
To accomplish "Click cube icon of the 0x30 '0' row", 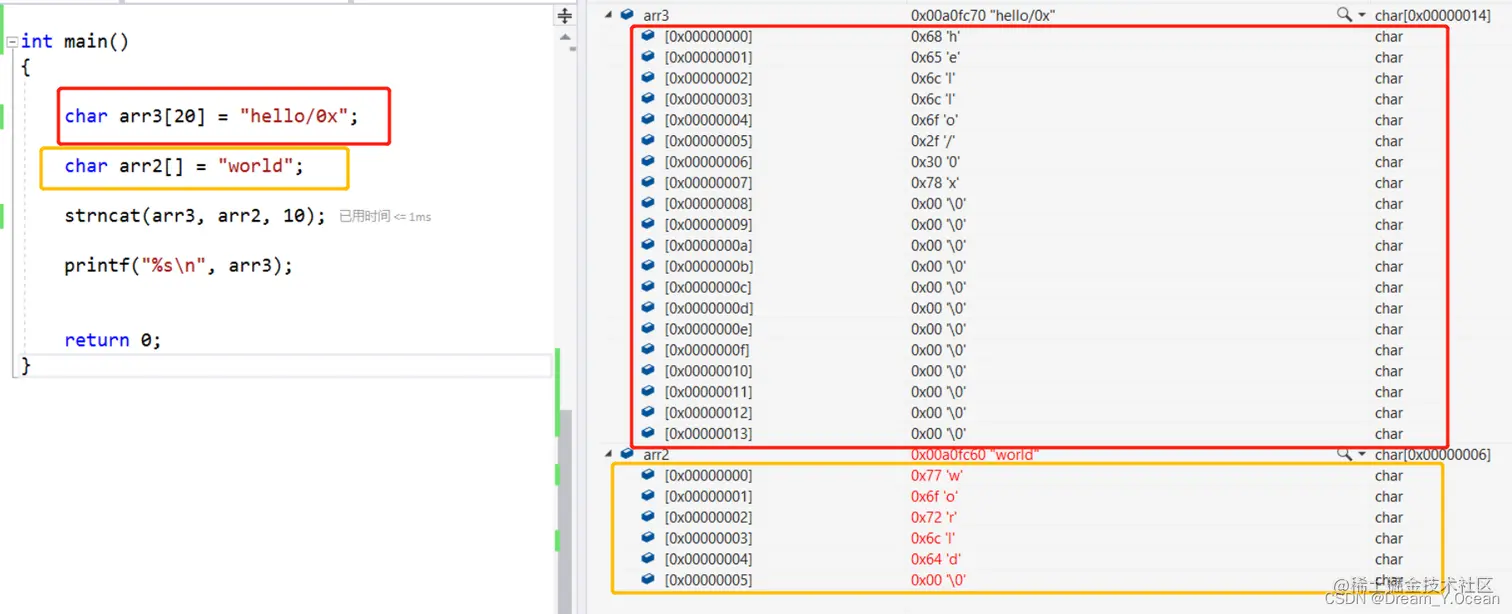I will [648, 162].
